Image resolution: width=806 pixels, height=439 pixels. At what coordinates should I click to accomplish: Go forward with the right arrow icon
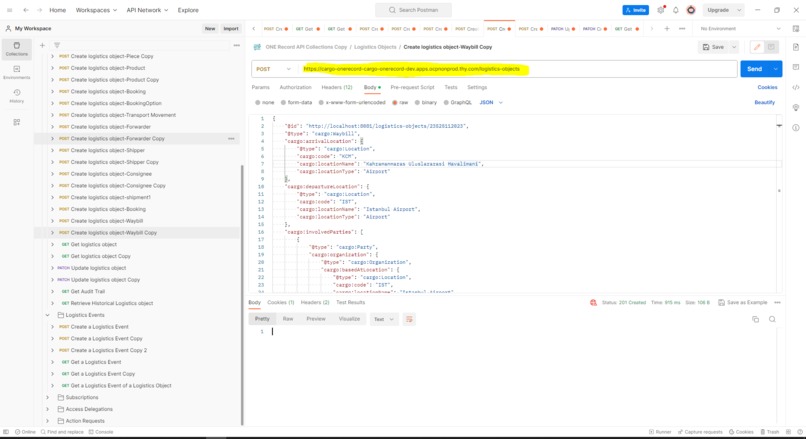click(x=39, y=10)
